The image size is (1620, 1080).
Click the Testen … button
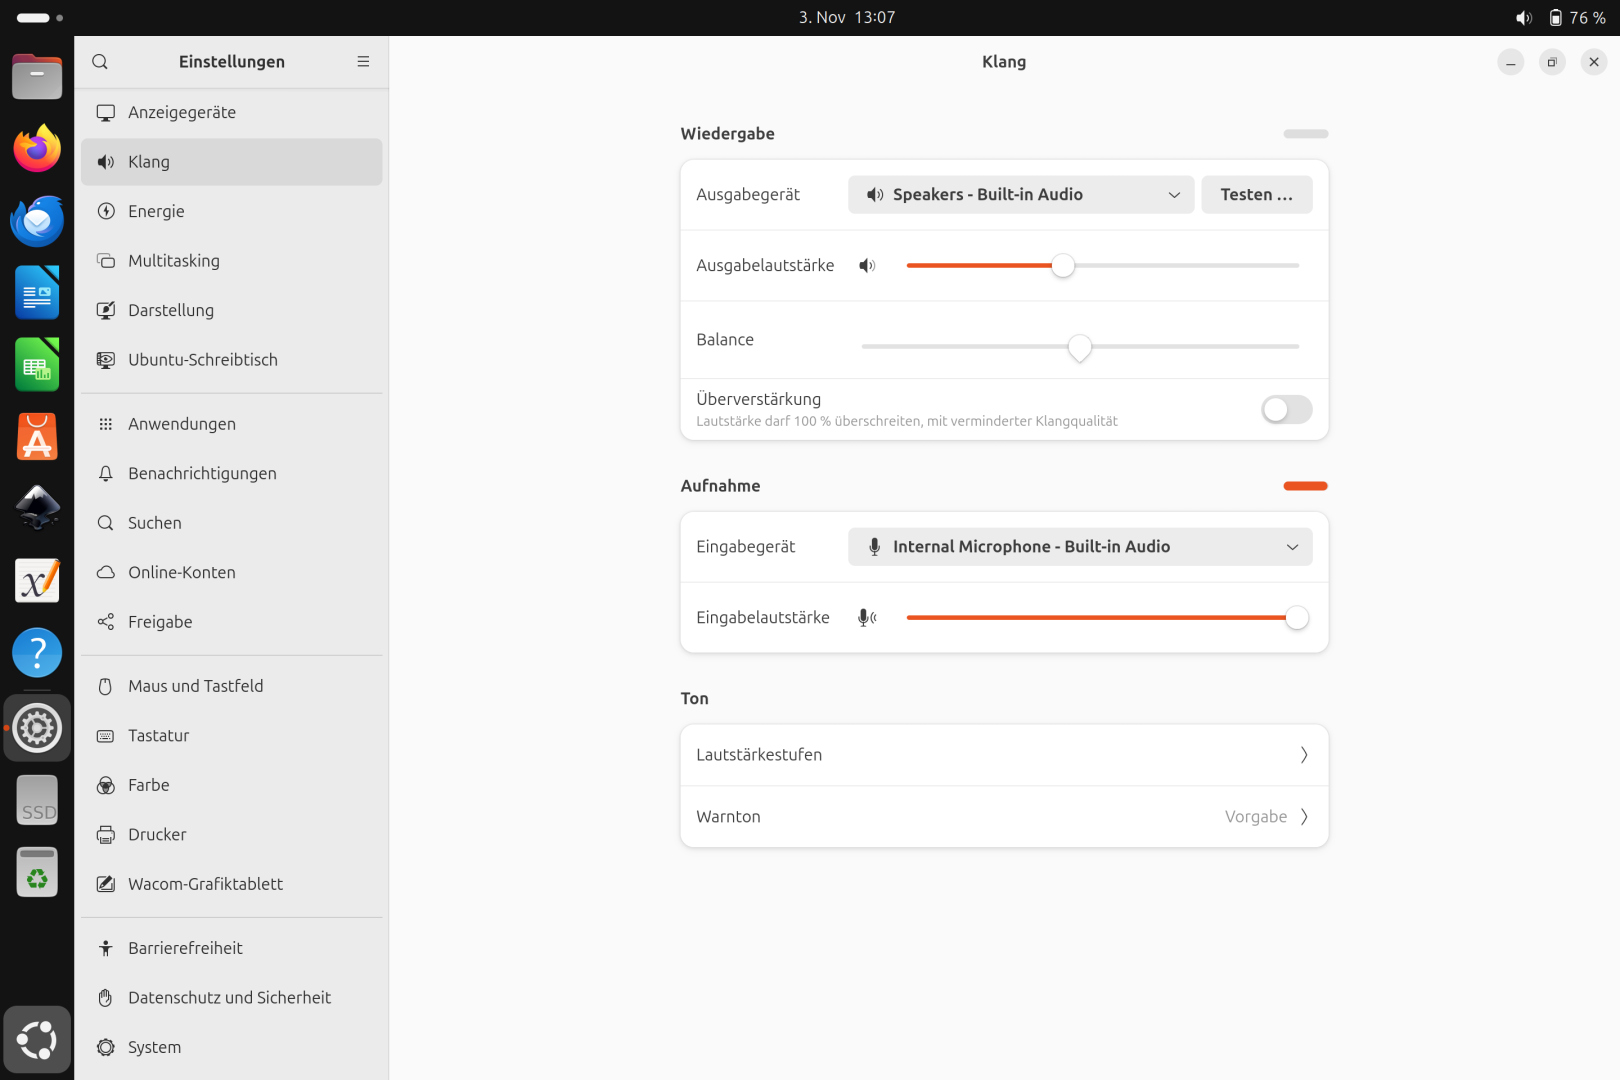pos(1257,195)
